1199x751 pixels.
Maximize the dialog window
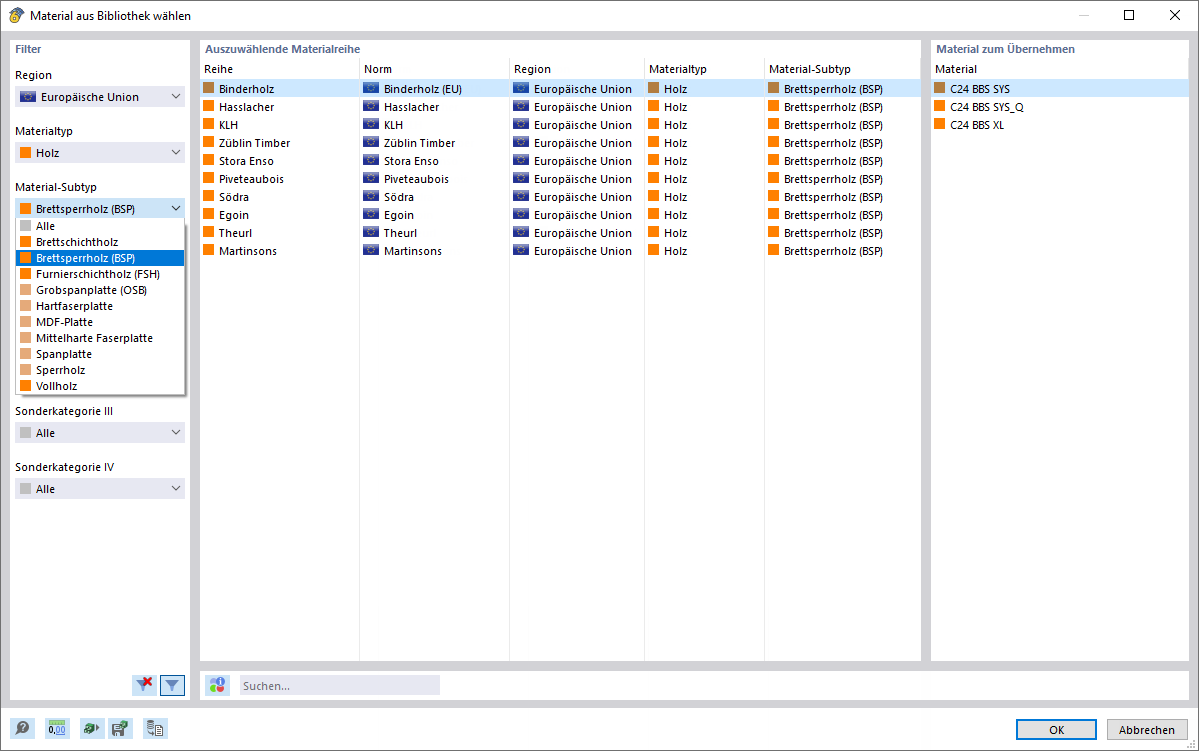point(1129,15)
